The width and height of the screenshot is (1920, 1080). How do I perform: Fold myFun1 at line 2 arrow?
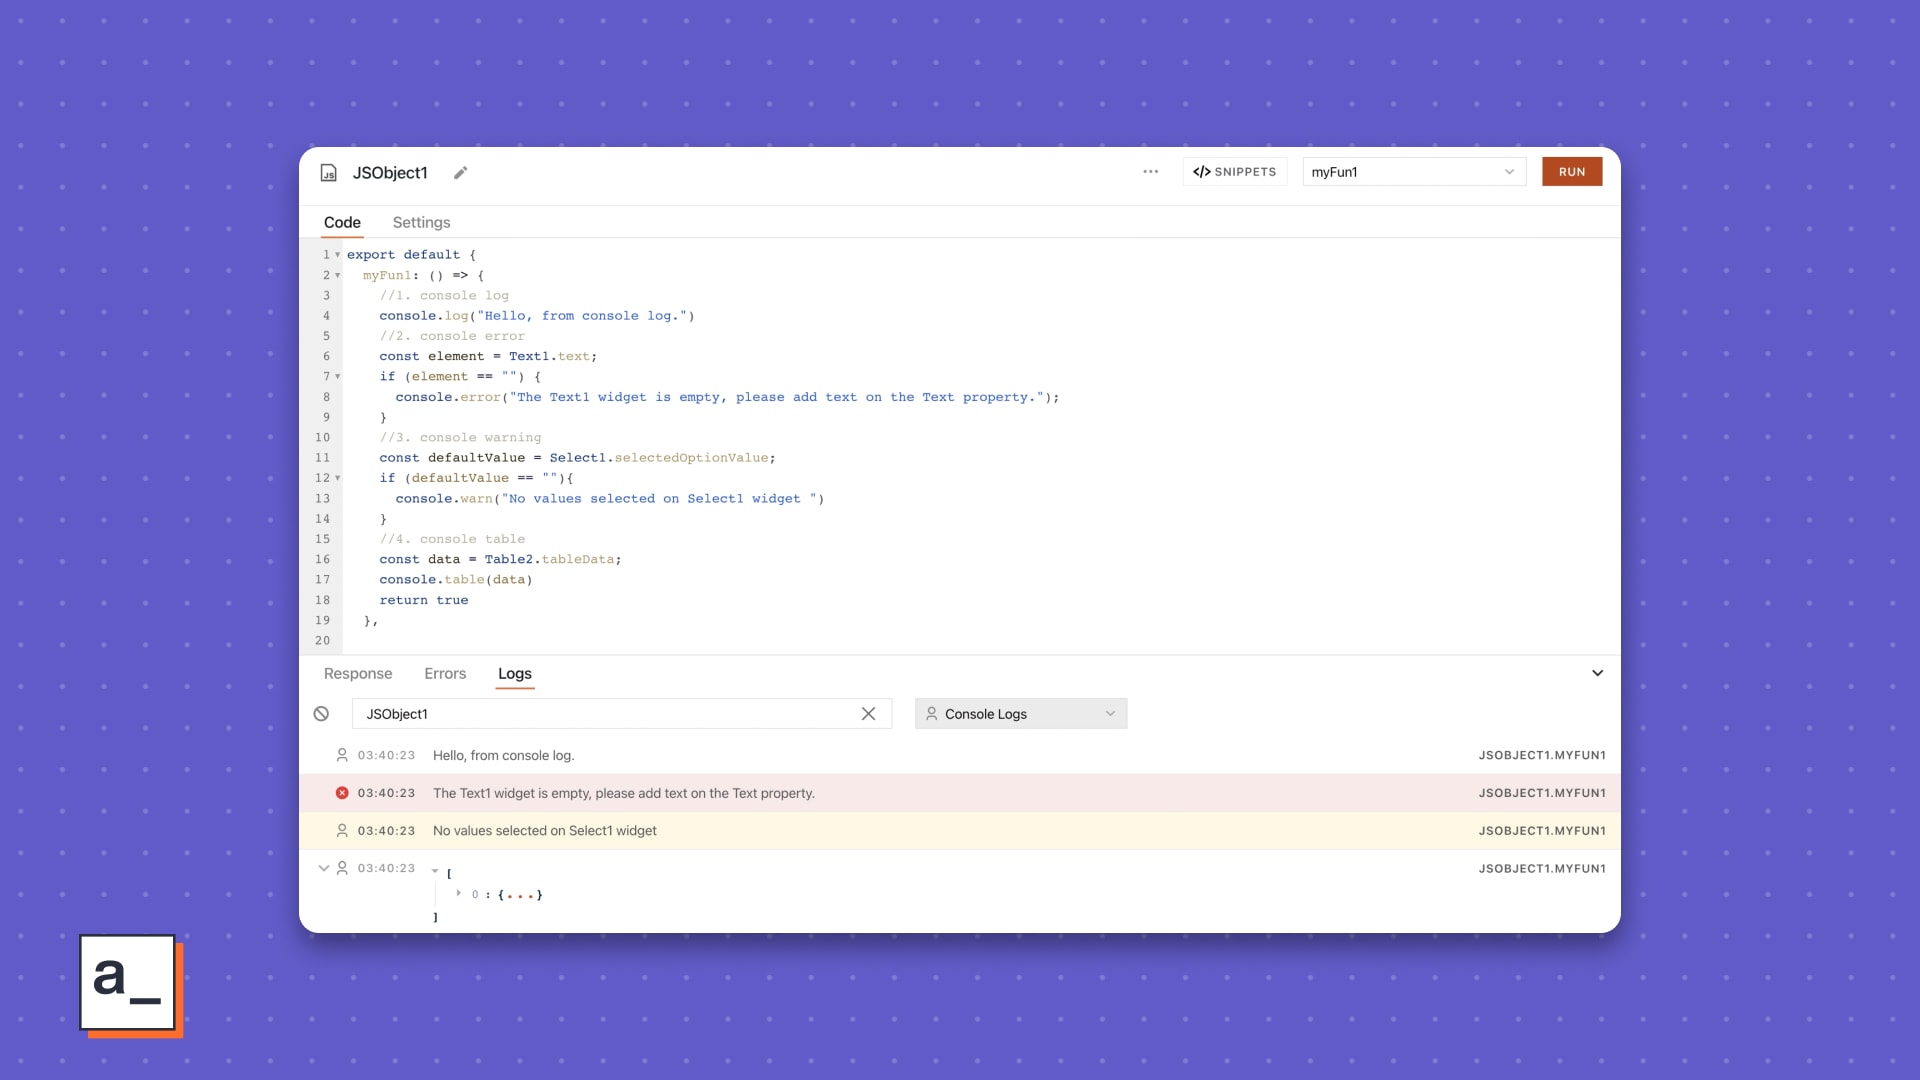click(x=338, y=275)
